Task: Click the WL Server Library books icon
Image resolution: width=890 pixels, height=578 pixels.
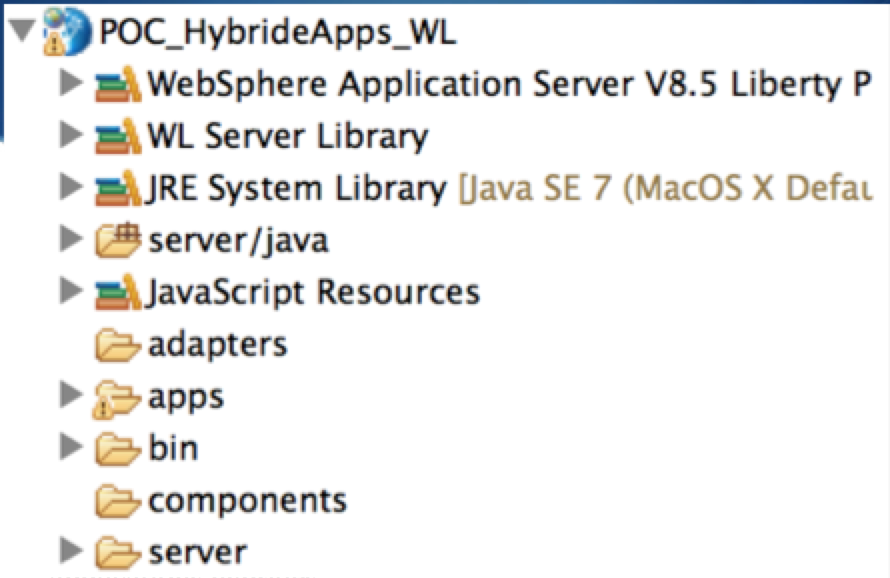Action: [116, 136]
